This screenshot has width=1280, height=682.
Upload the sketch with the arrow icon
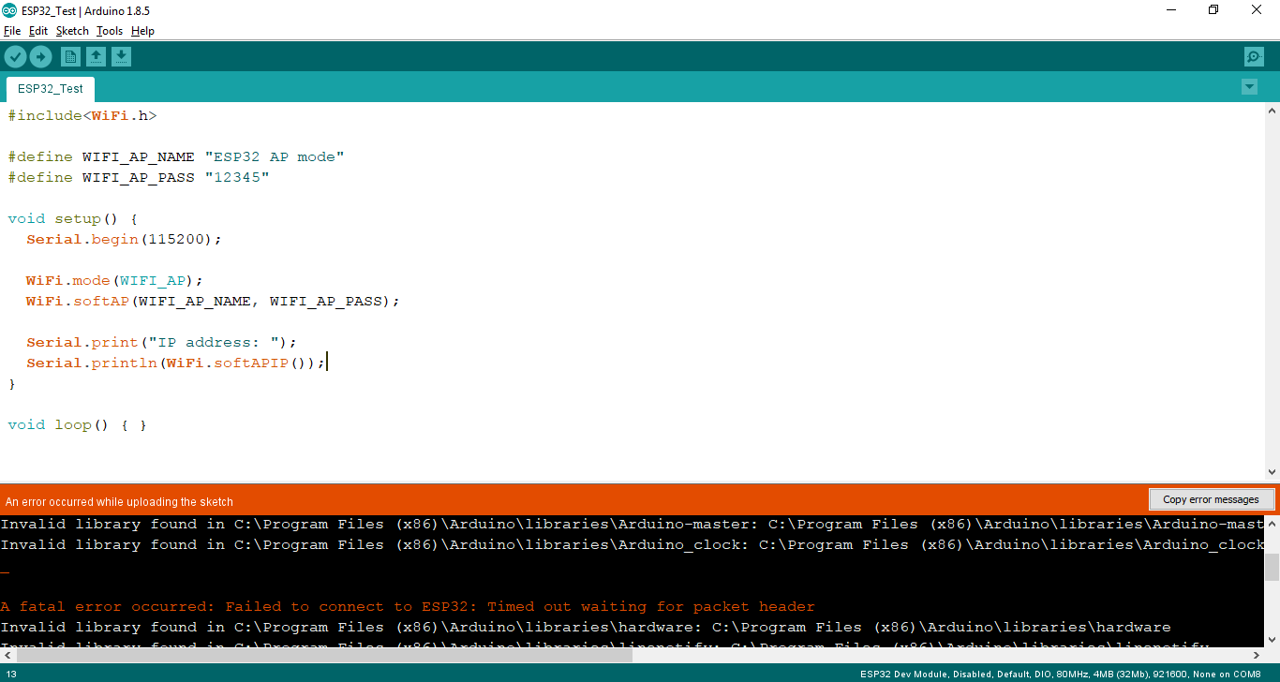[41, 57]
